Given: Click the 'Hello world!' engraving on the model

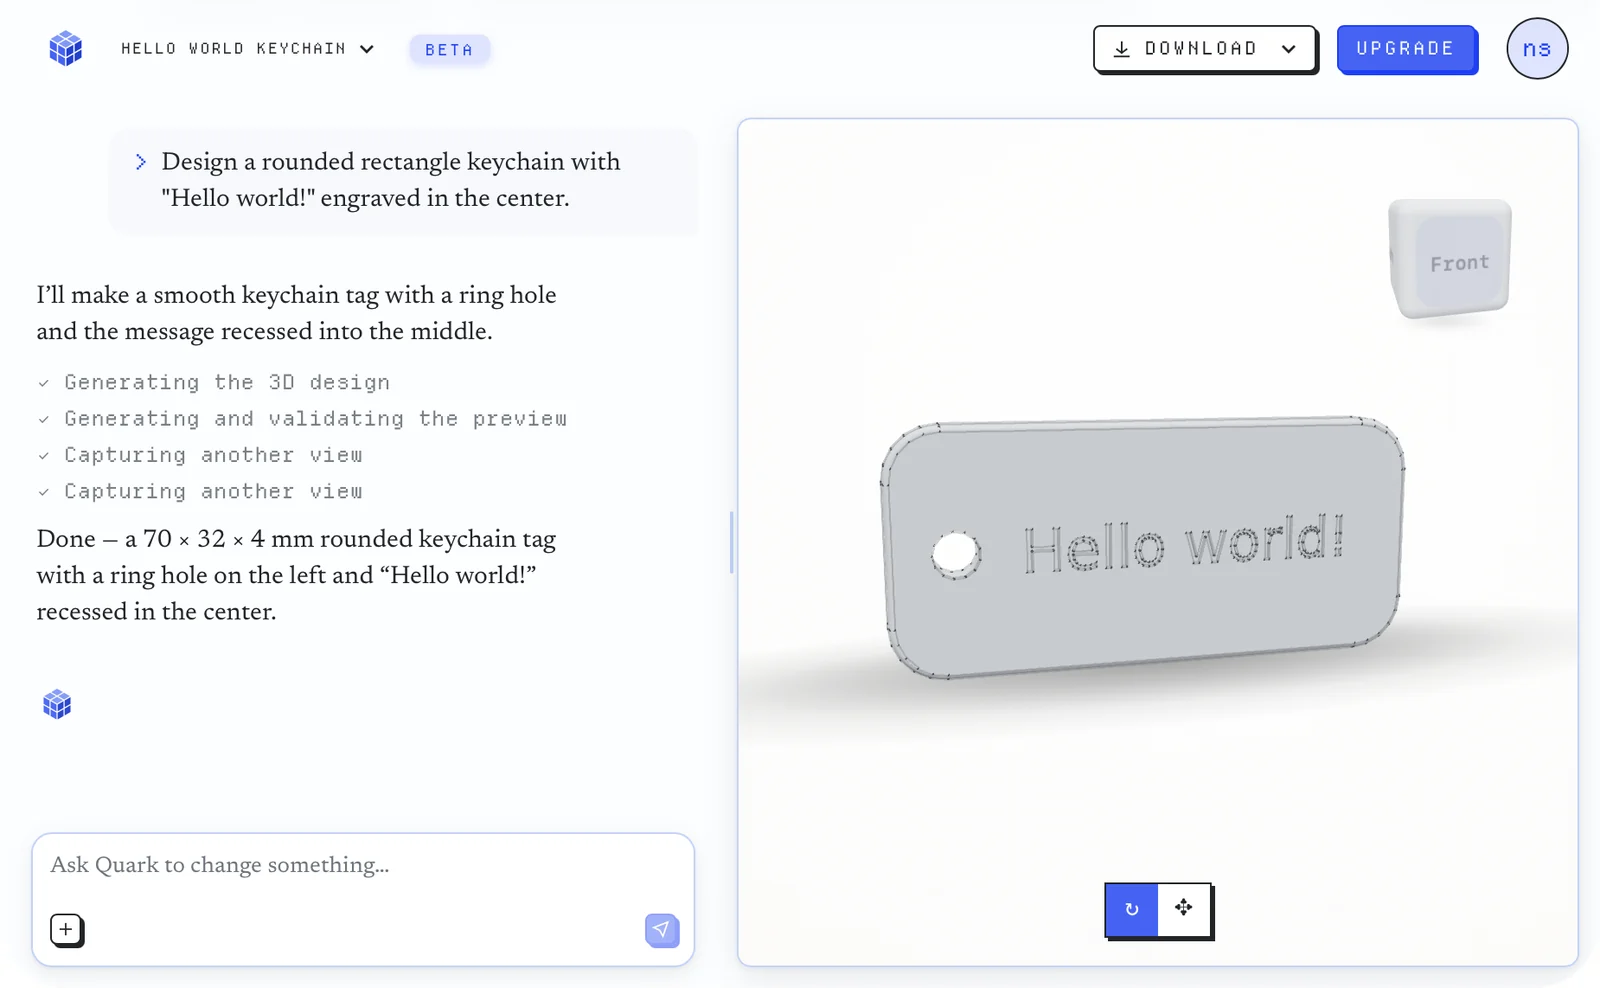Looking at the screenshot, I should [1184, 543].
